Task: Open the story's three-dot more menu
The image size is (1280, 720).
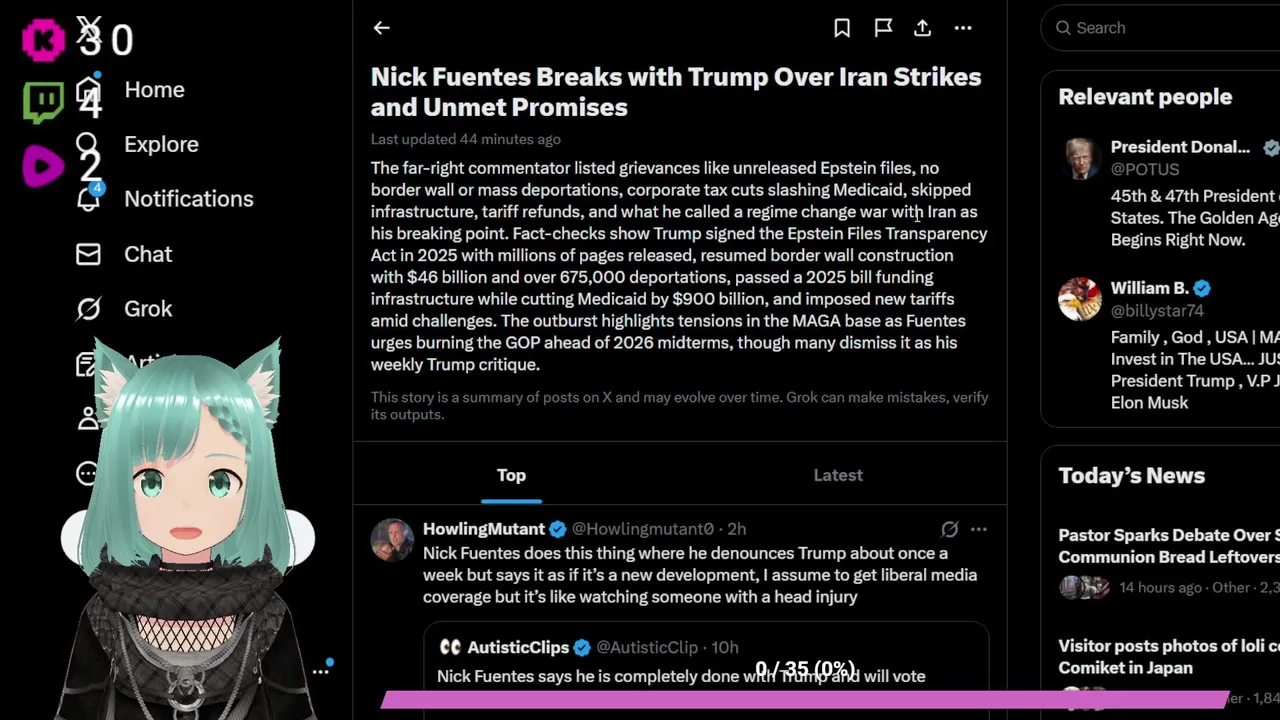Action: 963,28
